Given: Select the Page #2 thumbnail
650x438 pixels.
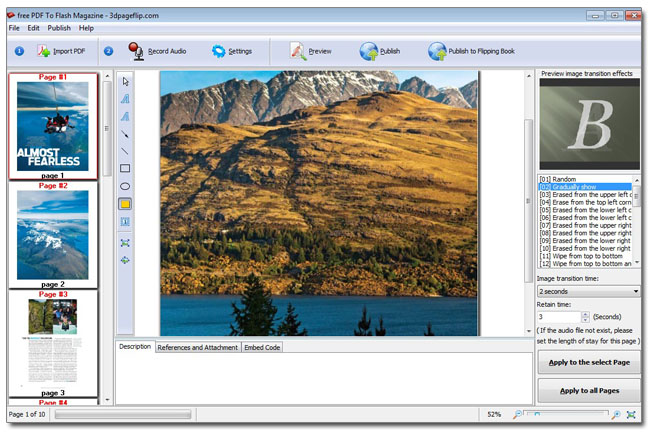Looking at the screenshot, I should tap(53, 235).
